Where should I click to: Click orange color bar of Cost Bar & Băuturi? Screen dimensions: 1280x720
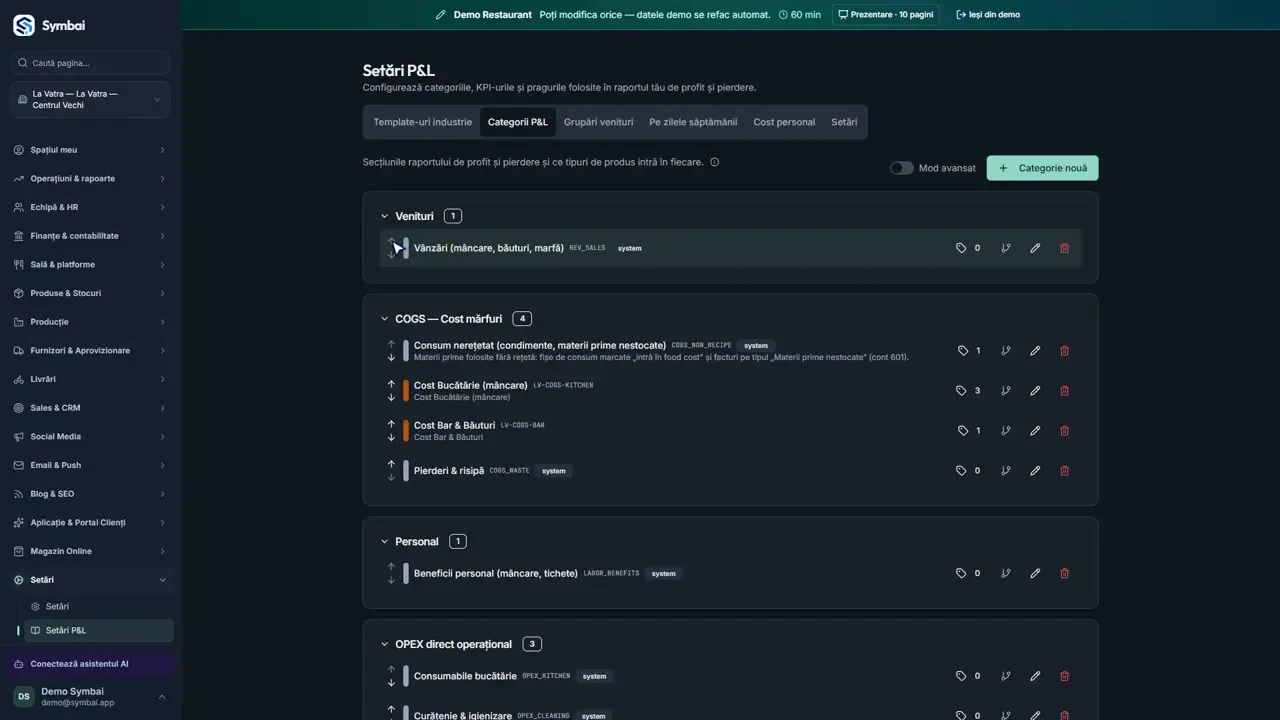click(x=406, y=431)
